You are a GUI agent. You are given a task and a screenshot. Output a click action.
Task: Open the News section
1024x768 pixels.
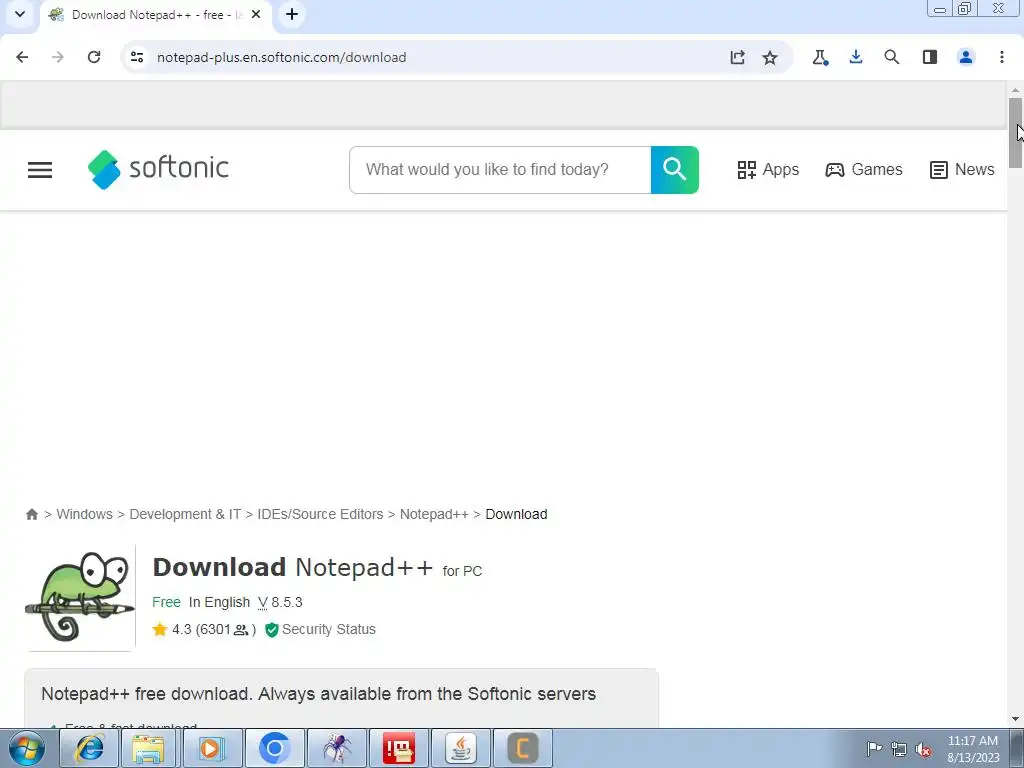[x=962, y=170]
